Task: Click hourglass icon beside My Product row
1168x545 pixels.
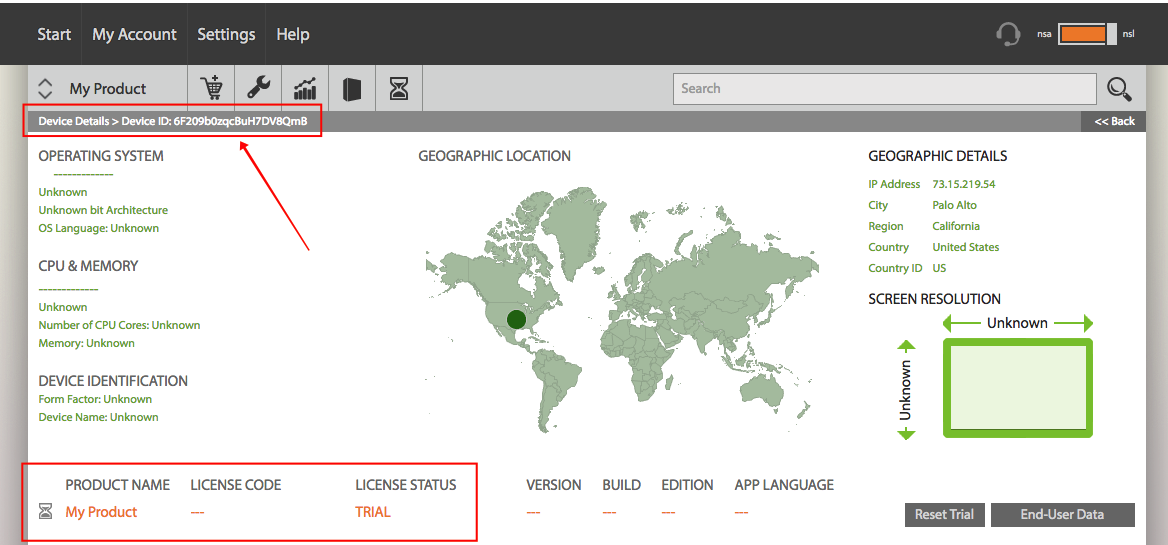Action: [x=45, y=511]
